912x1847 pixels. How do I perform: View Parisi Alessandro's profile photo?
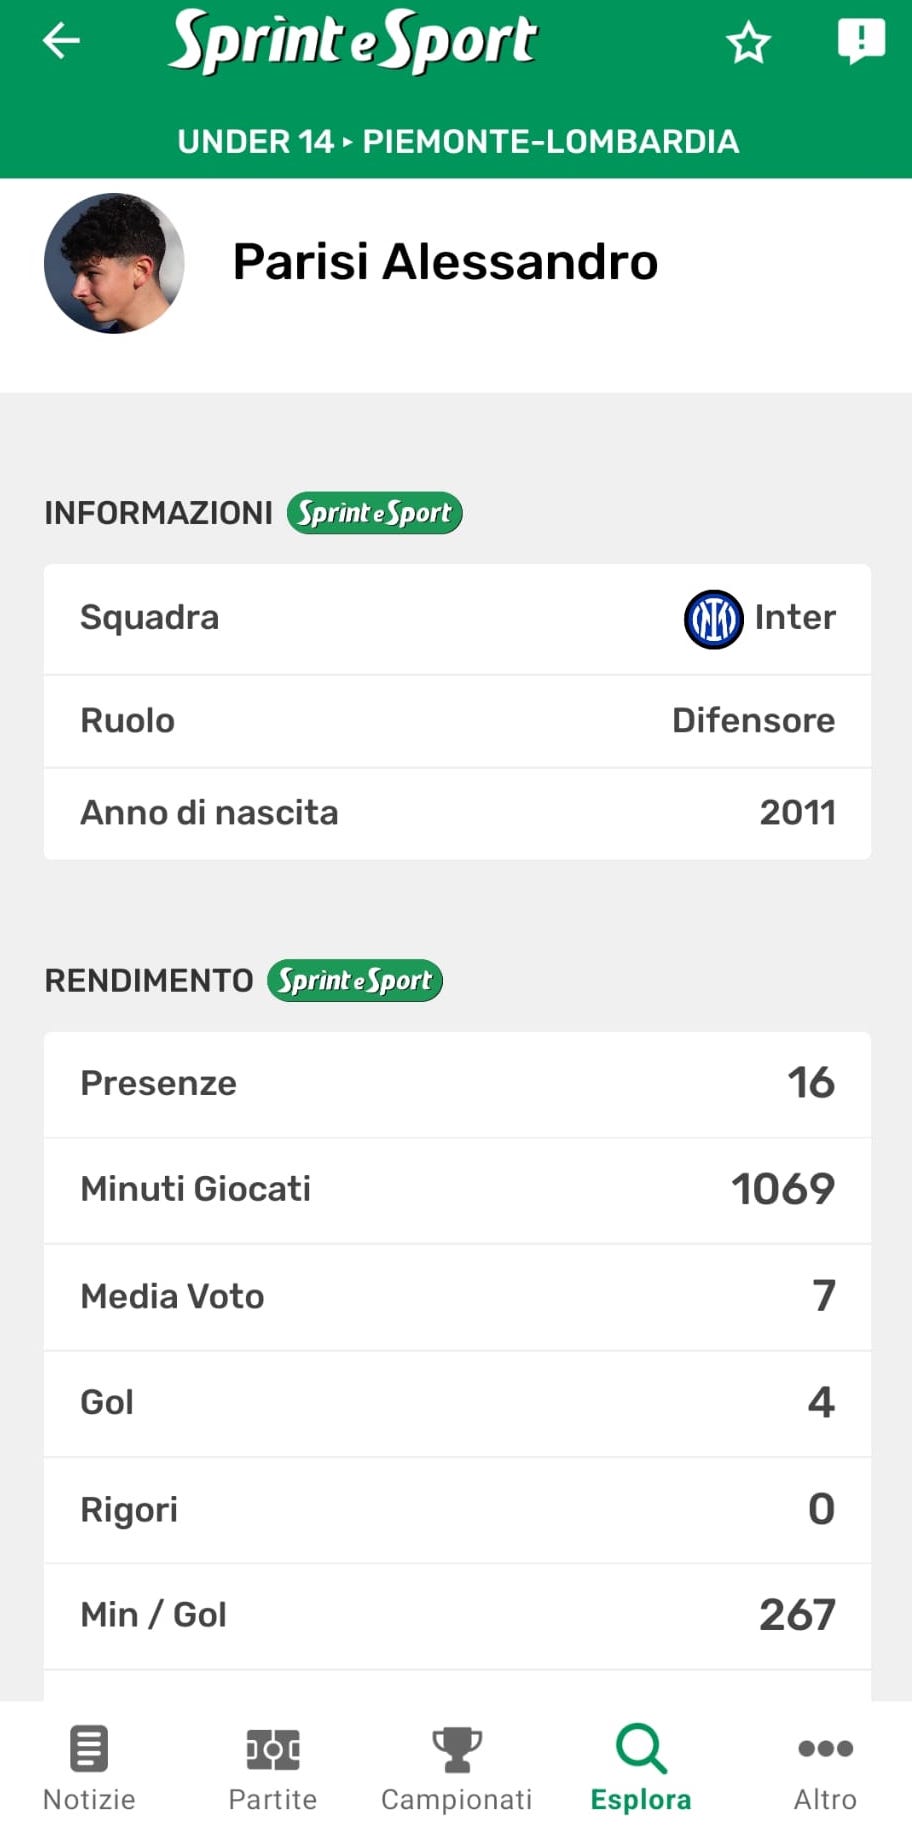click(114, 263)
